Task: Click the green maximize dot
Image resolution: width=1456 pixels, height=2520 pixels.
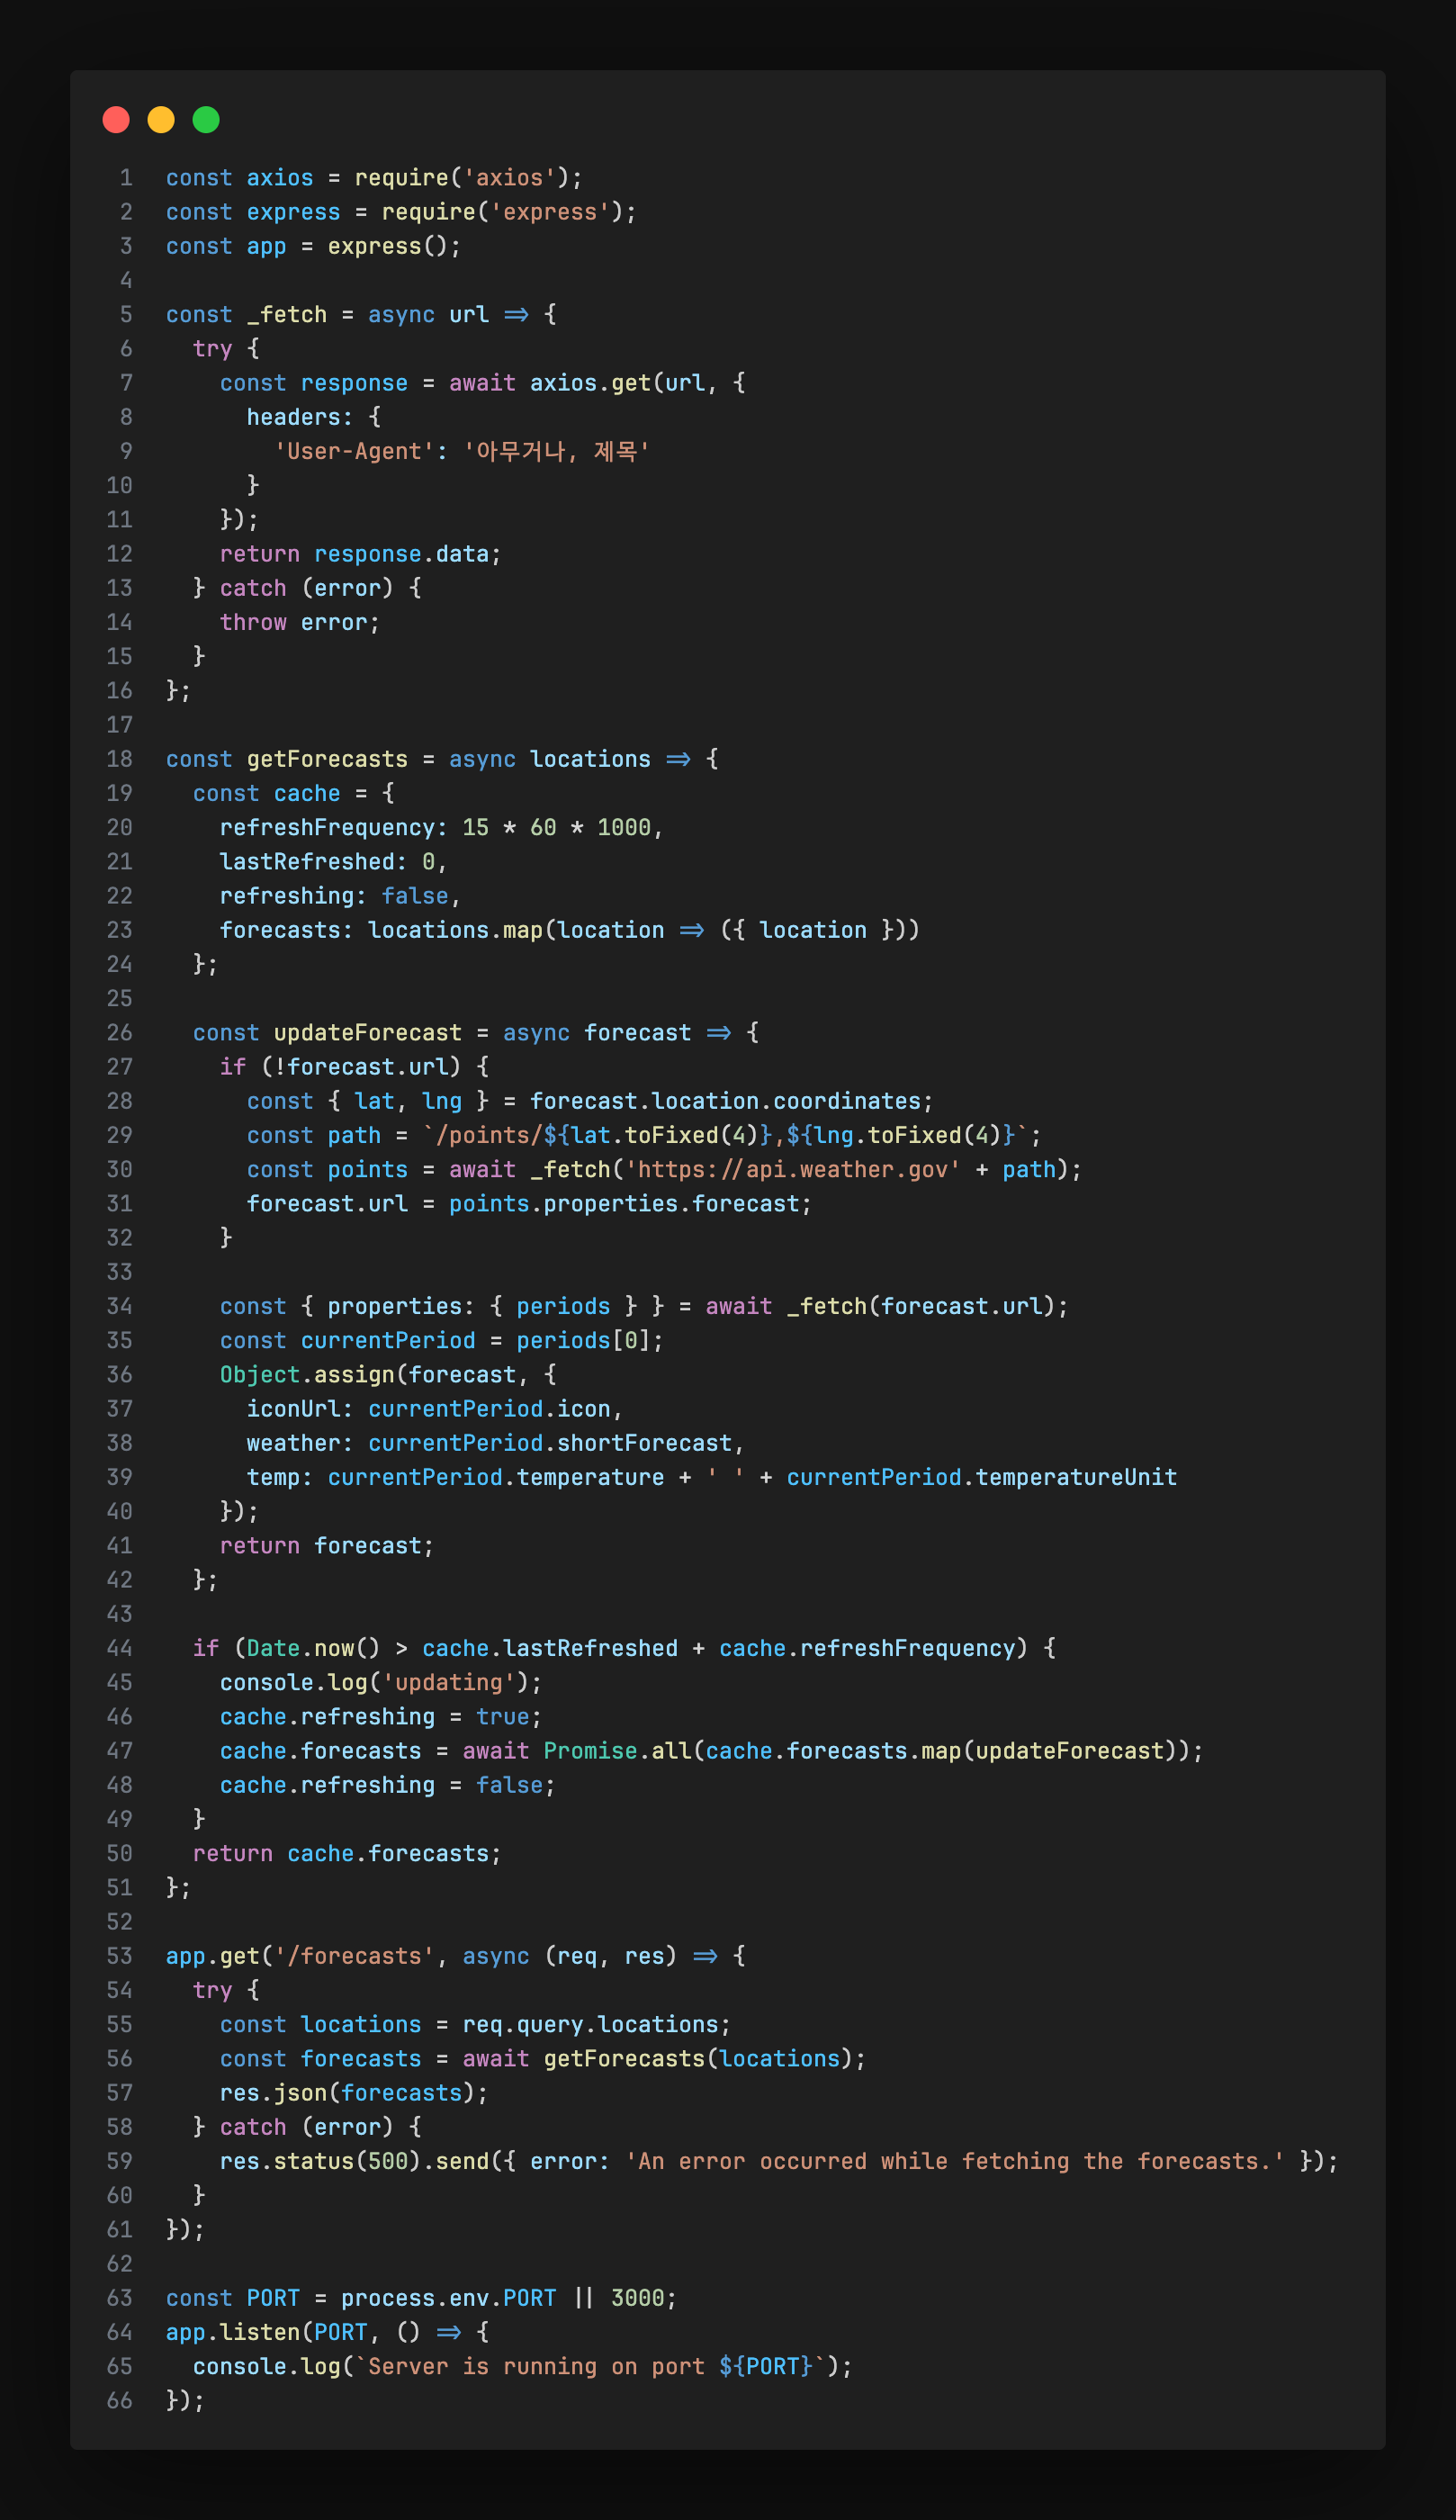Action: click(206, 120)
